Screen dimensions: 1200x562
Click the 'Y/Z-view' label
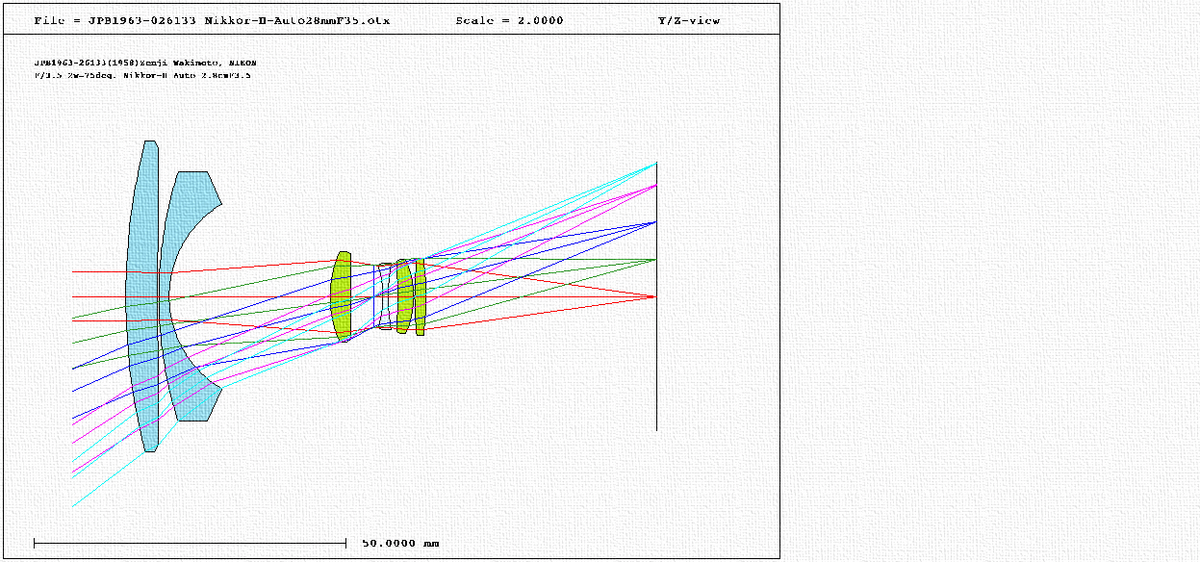[689, 20]
